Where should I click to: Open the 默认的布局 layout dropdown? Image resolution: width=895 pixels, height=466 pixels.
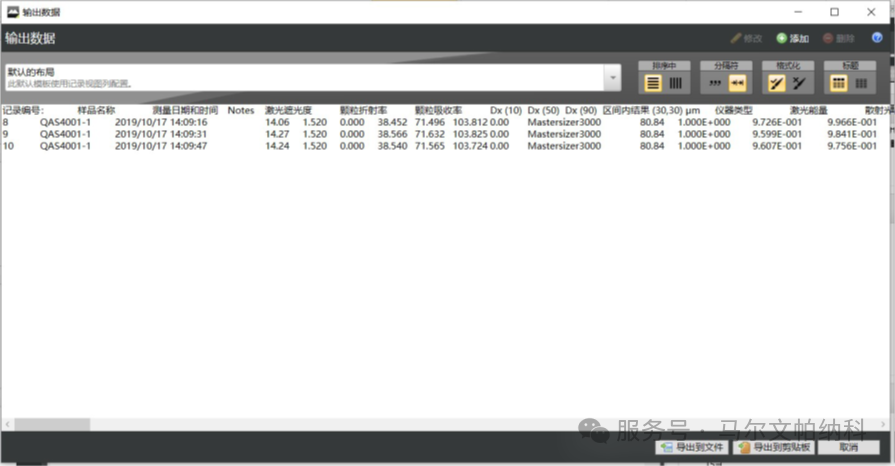(612, 78)
